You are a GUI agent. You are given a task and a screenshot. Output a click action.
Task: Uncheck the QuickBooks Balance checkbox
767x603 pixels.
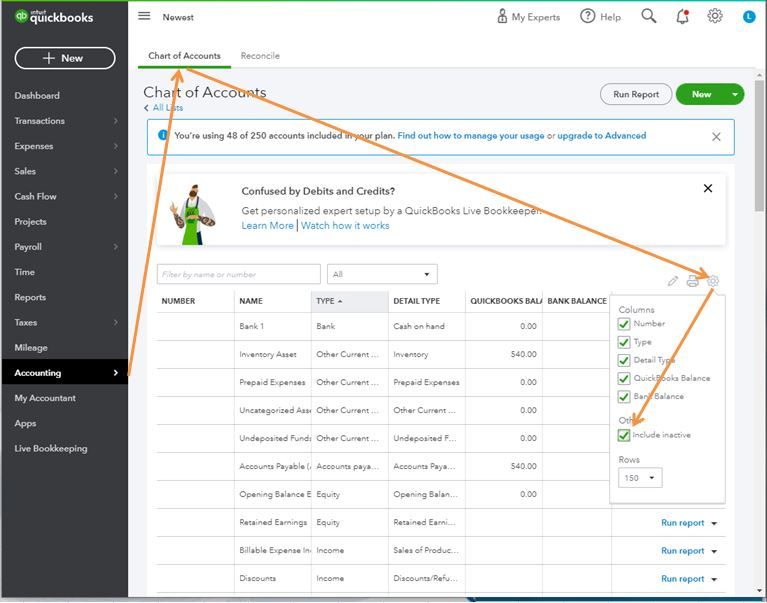624,379
